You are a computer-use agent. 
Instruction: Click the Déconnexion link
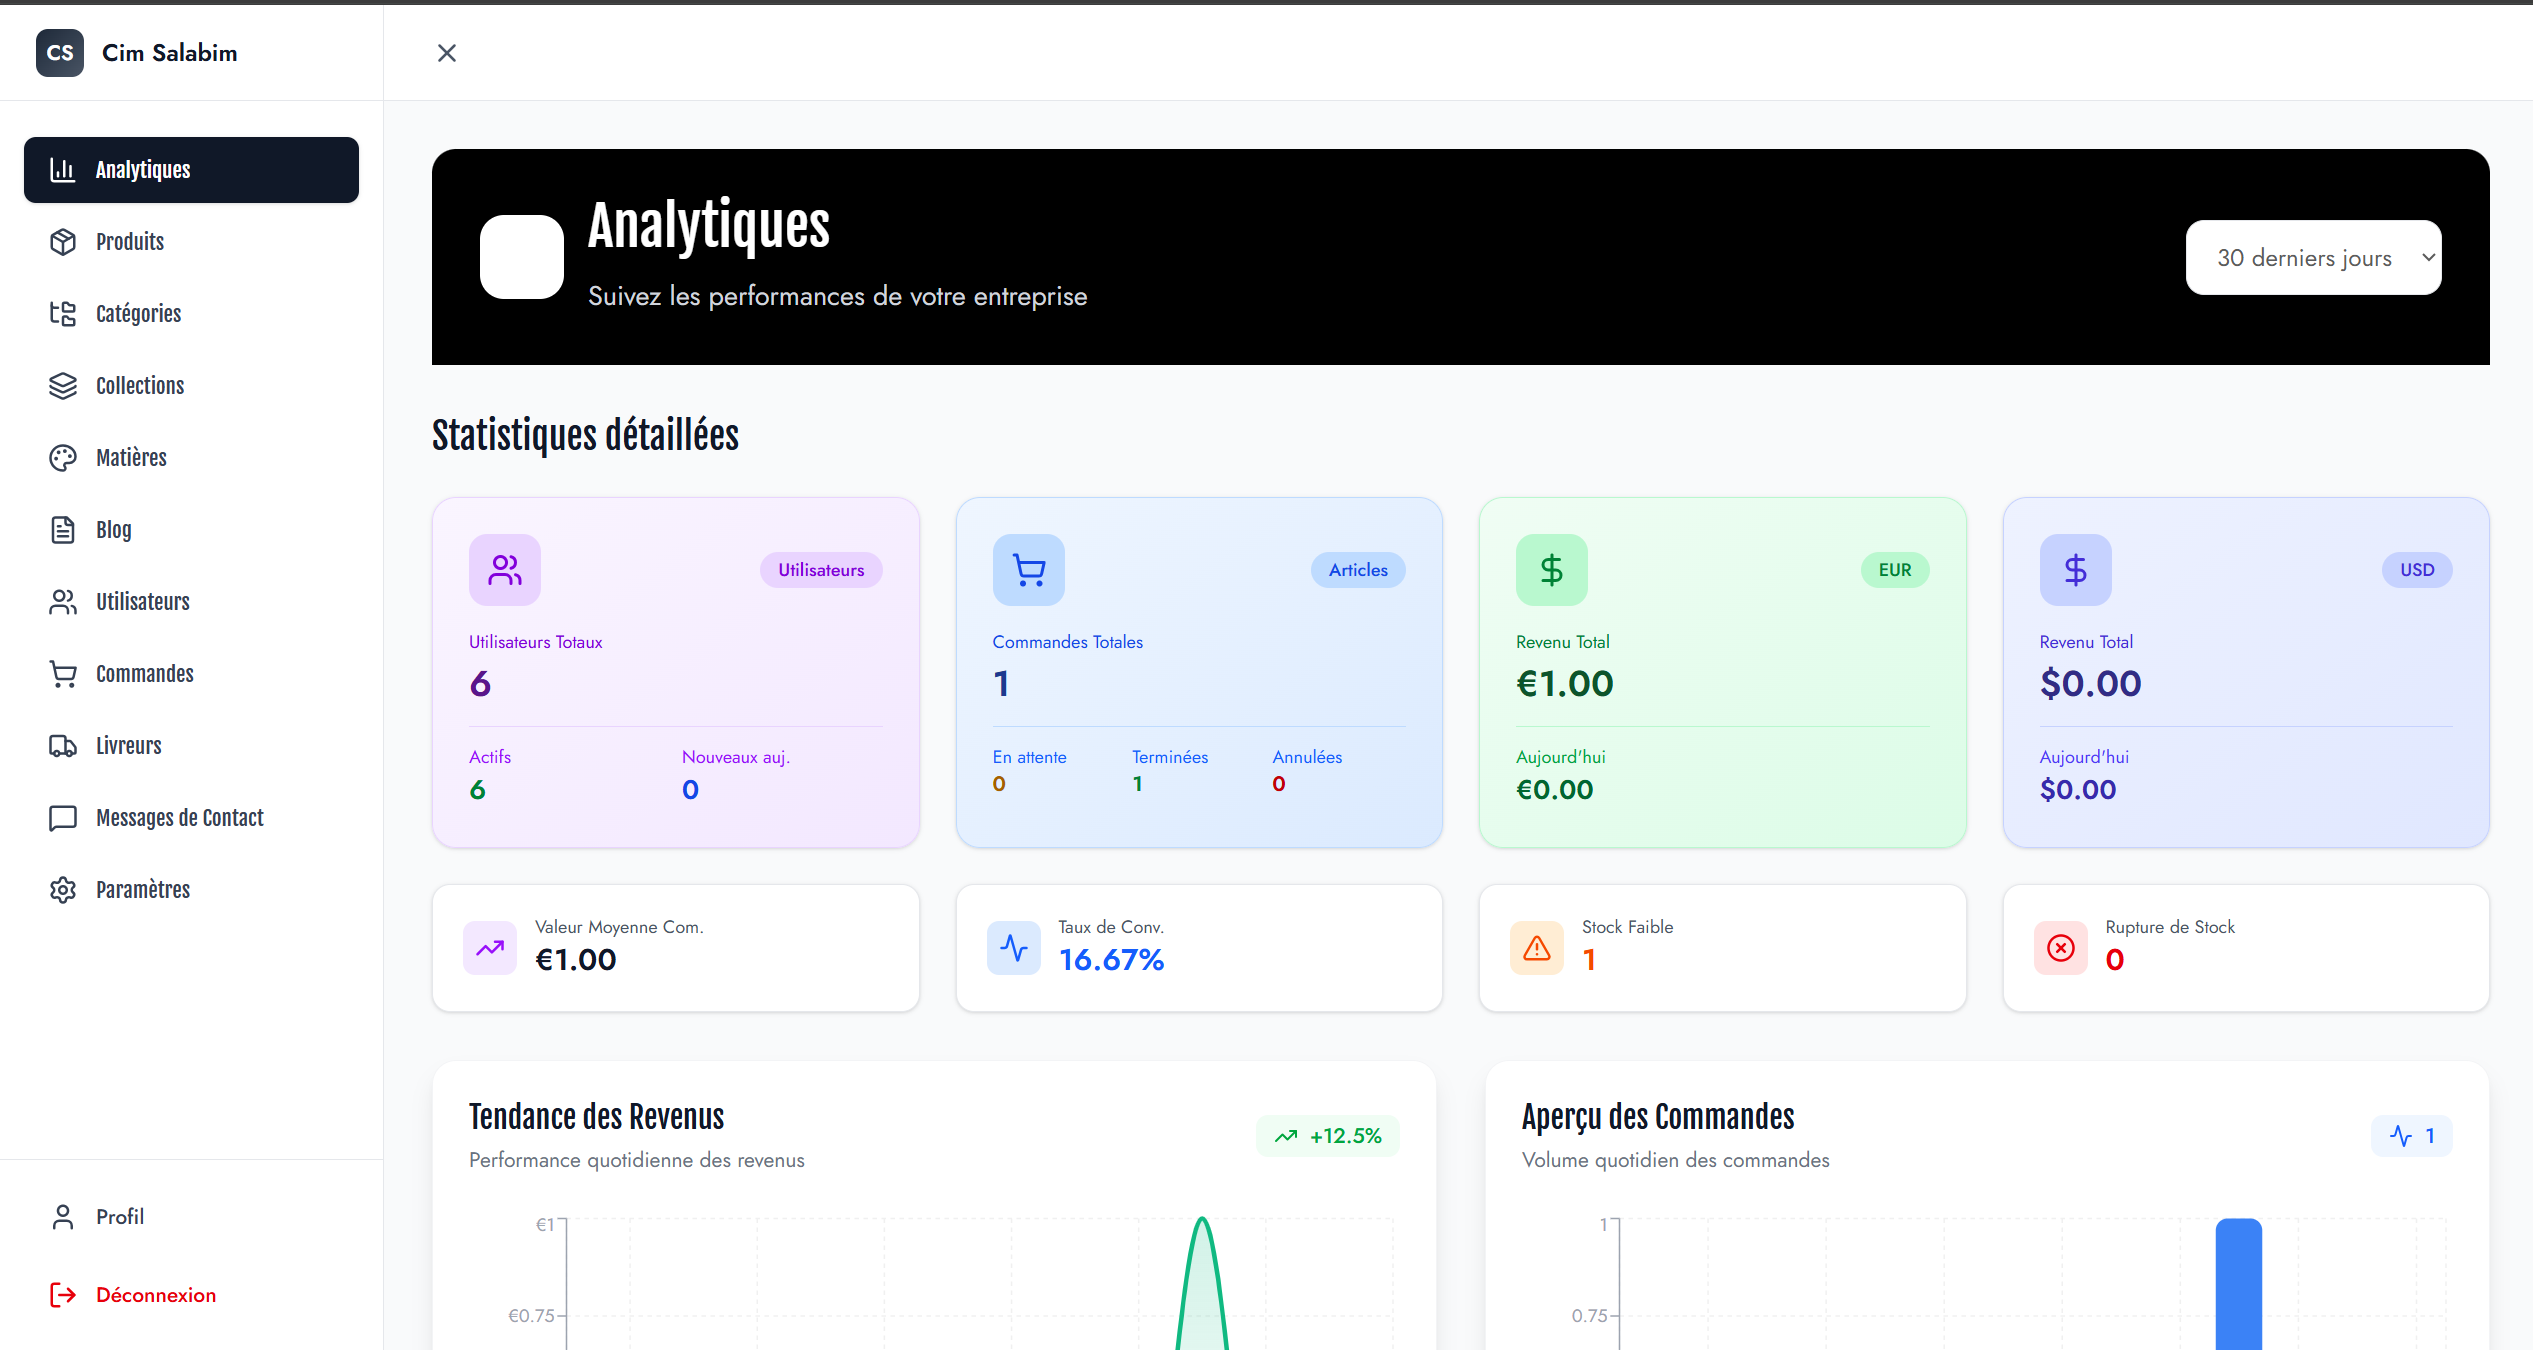155,1294
